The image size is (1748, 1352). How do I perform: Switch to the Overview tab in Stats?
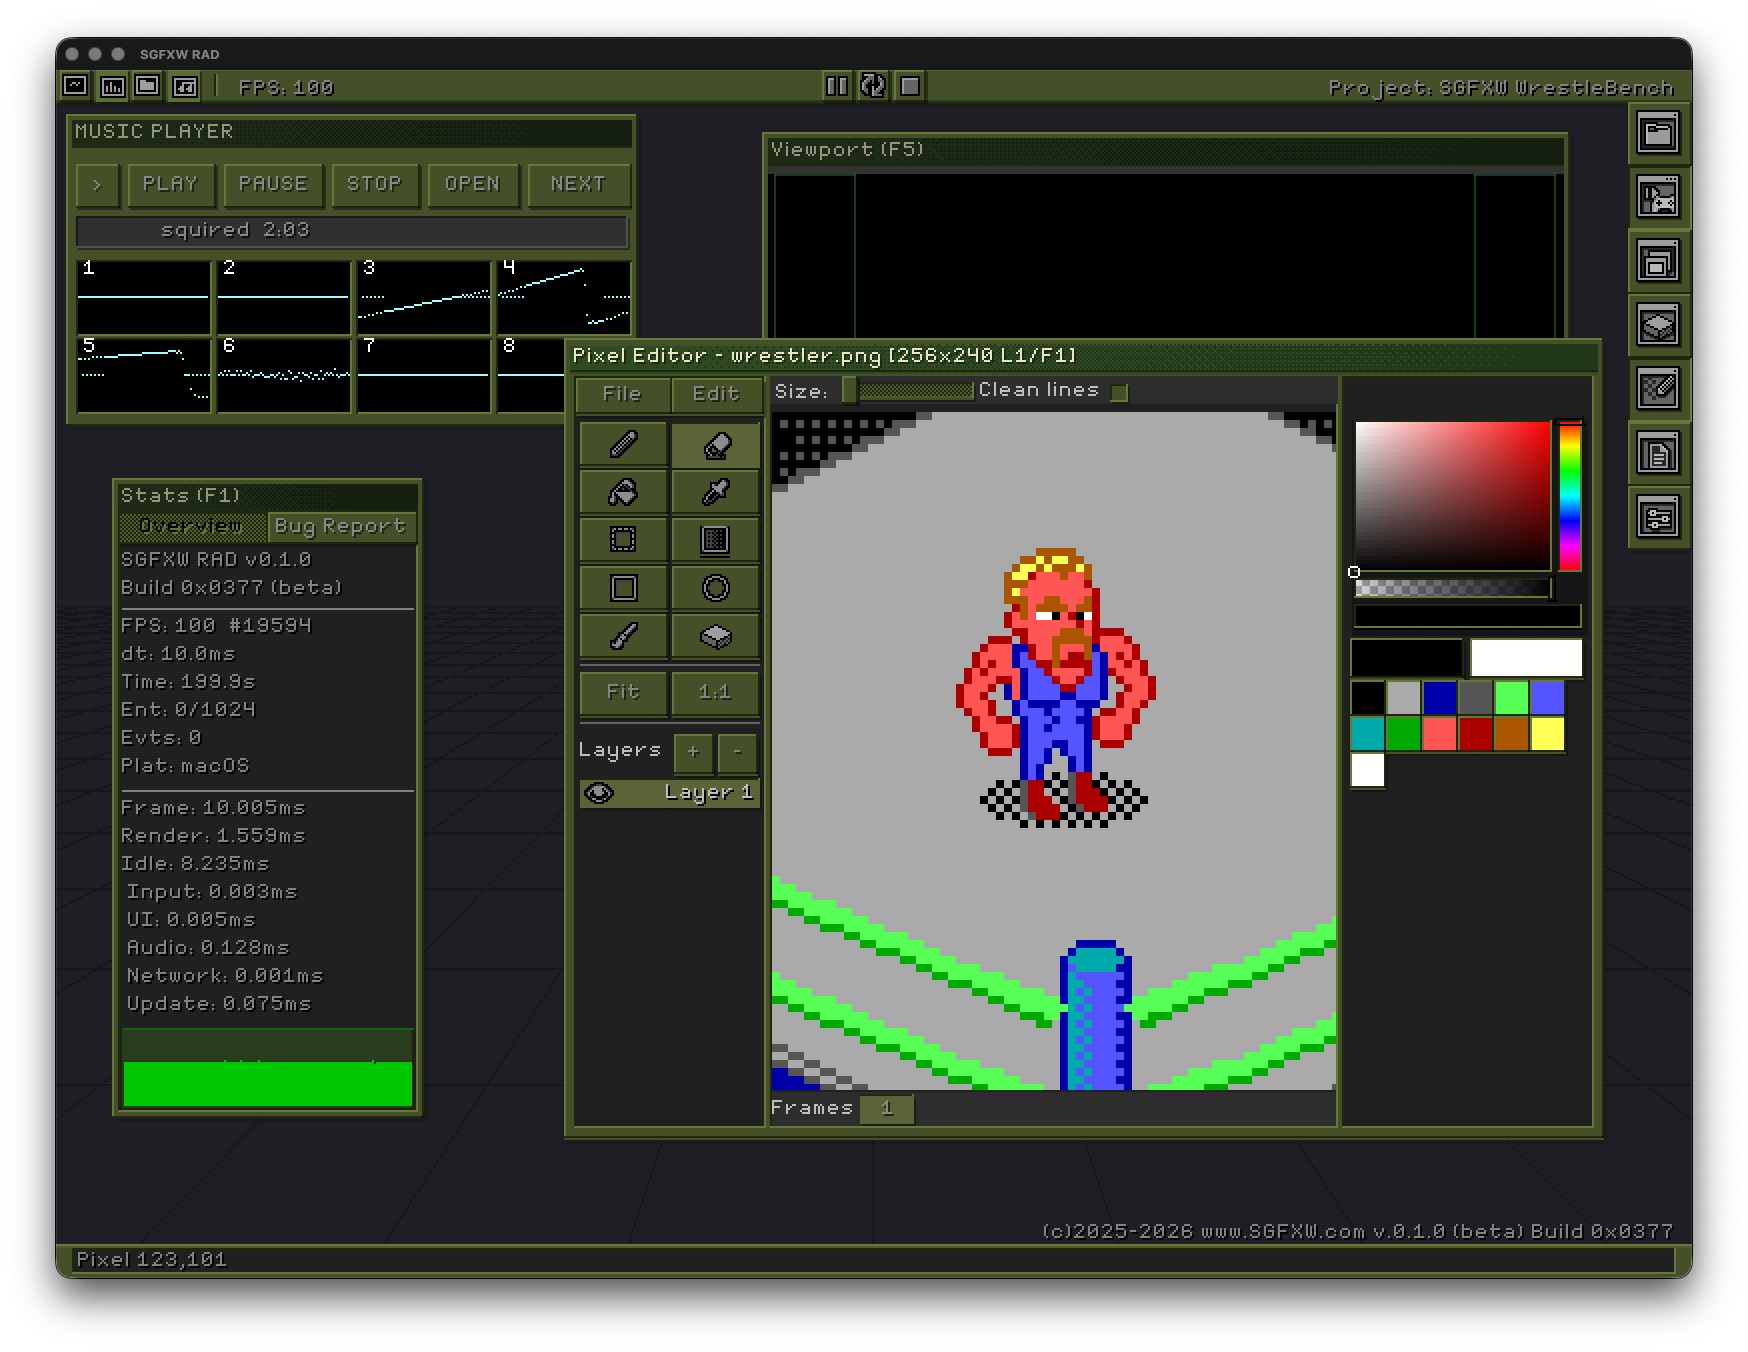point(192,526)
